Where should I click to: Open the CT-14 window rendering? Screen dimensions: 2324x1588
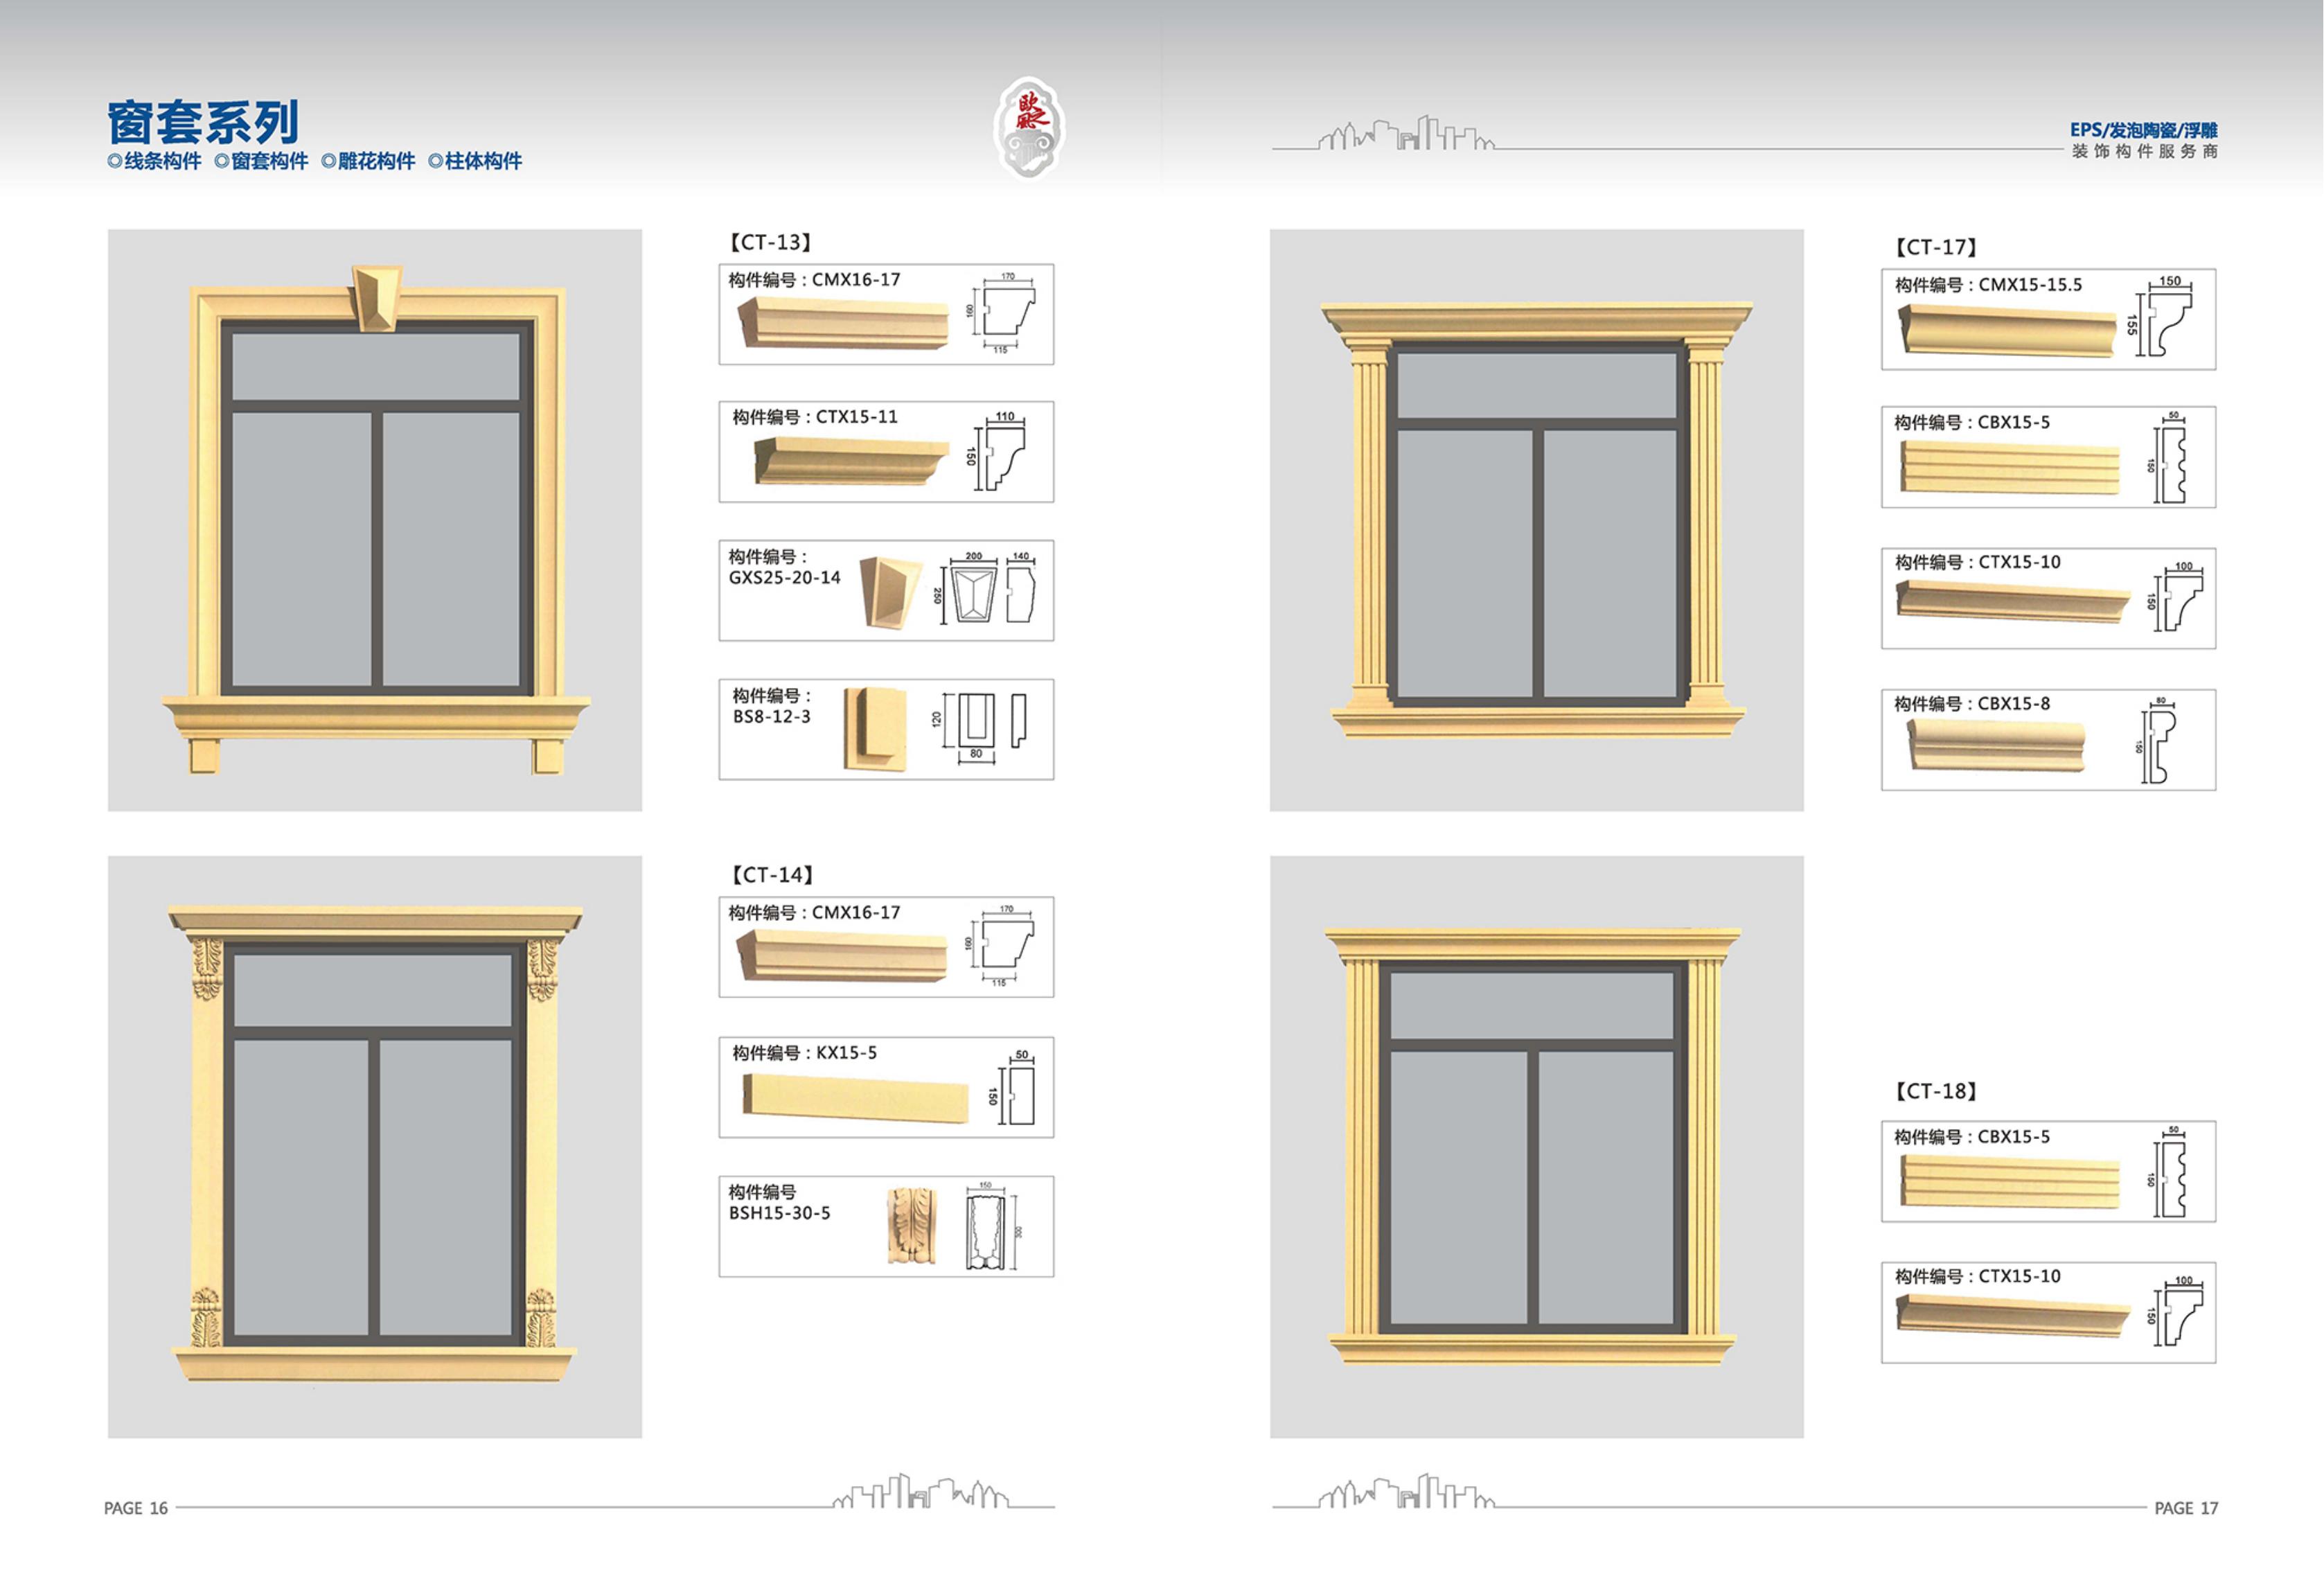click(x=375, y=1147)
